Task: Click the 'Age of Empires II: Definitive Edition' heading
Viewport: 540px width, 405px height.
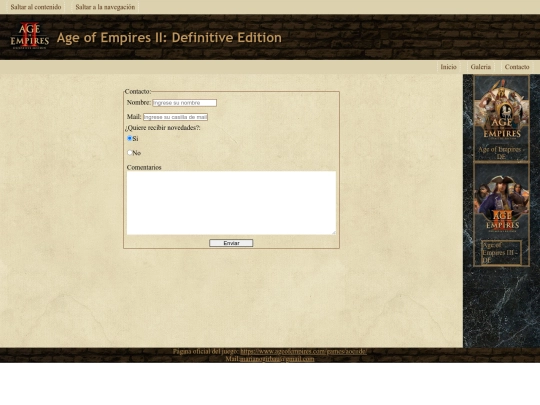Action: coord(169,38)
